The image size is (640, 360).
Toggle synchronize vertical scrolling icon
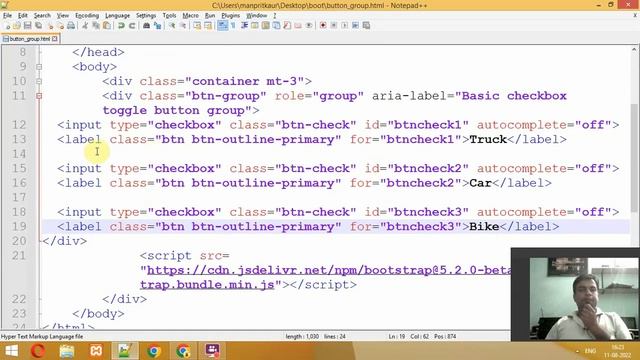point(197,25)
